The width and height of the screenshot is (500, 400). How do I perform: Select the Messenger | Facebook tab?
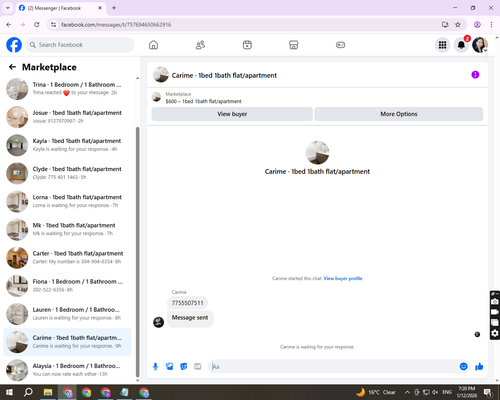click(60, 8)
